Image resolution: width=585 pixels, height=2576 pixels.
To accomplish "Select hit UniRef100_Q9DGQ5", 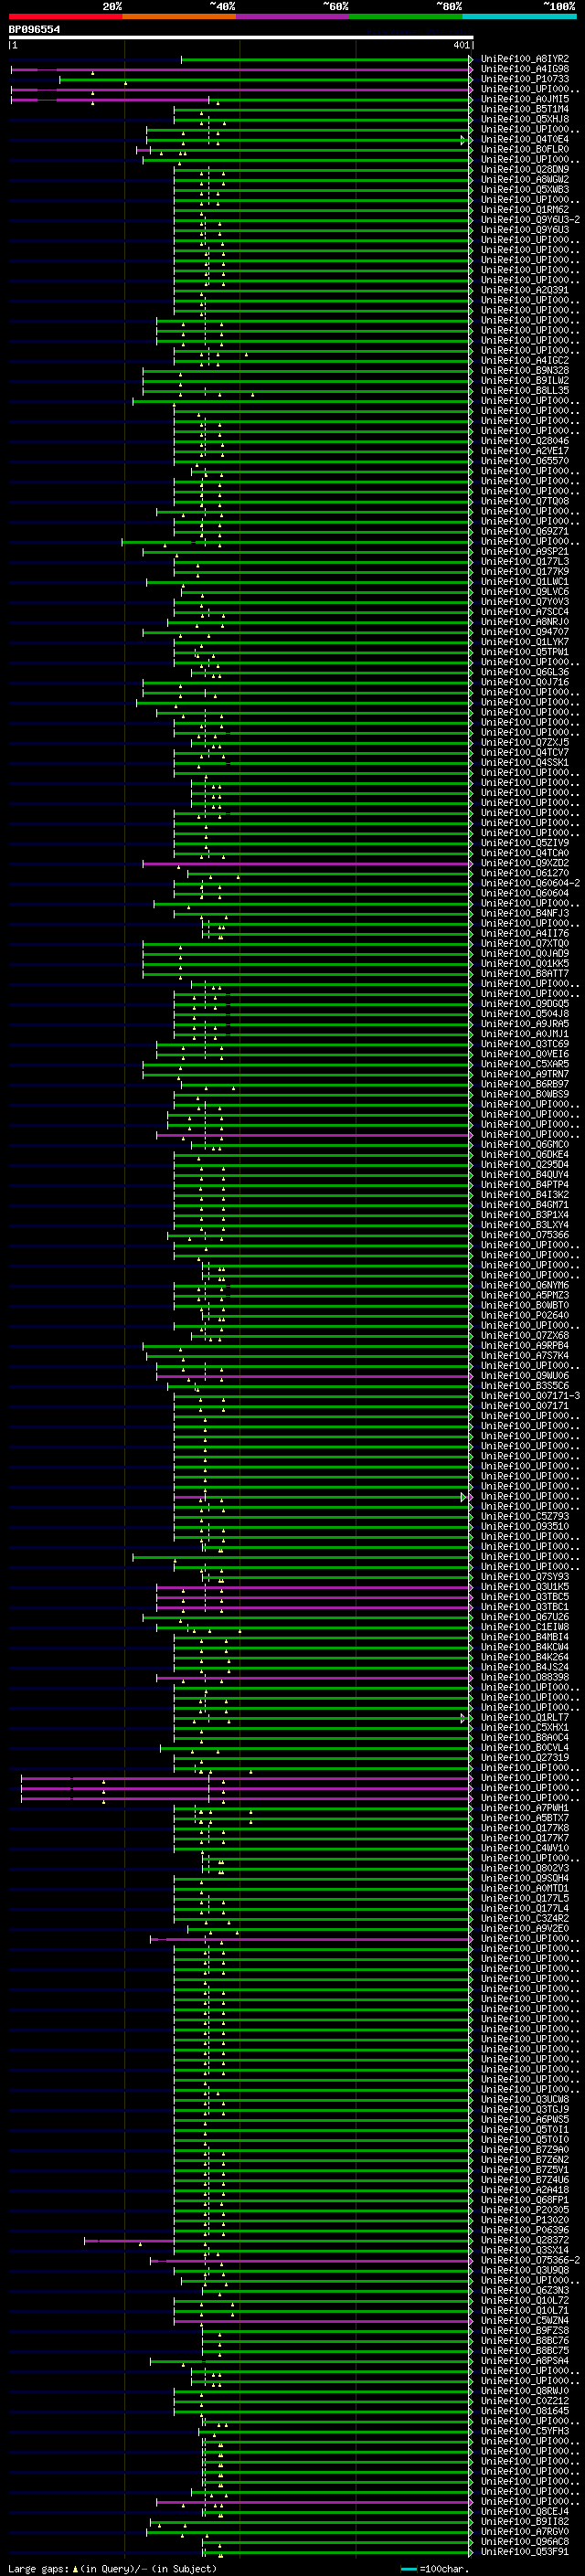I will pos(524,1003).
